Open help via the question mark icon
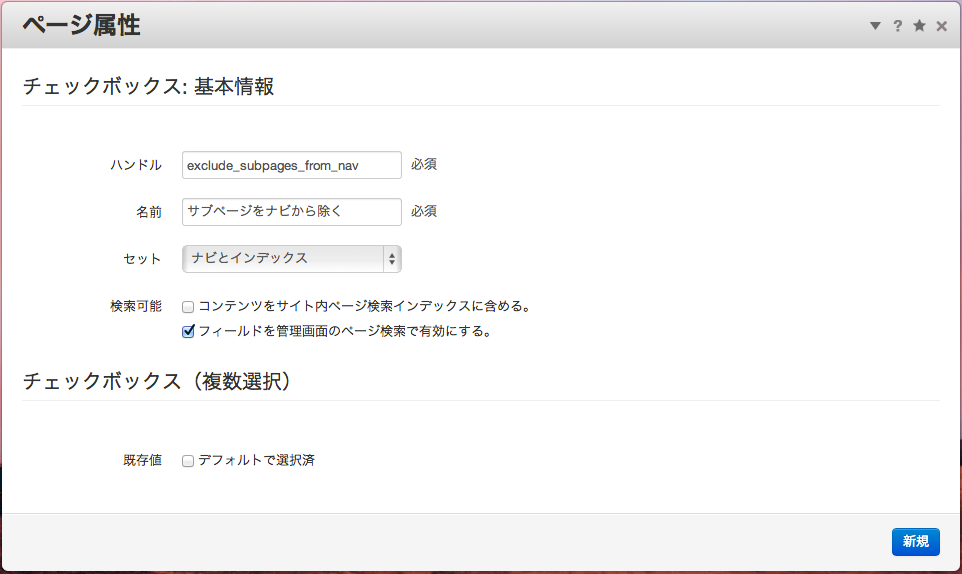962x574 pixels. 898,26
